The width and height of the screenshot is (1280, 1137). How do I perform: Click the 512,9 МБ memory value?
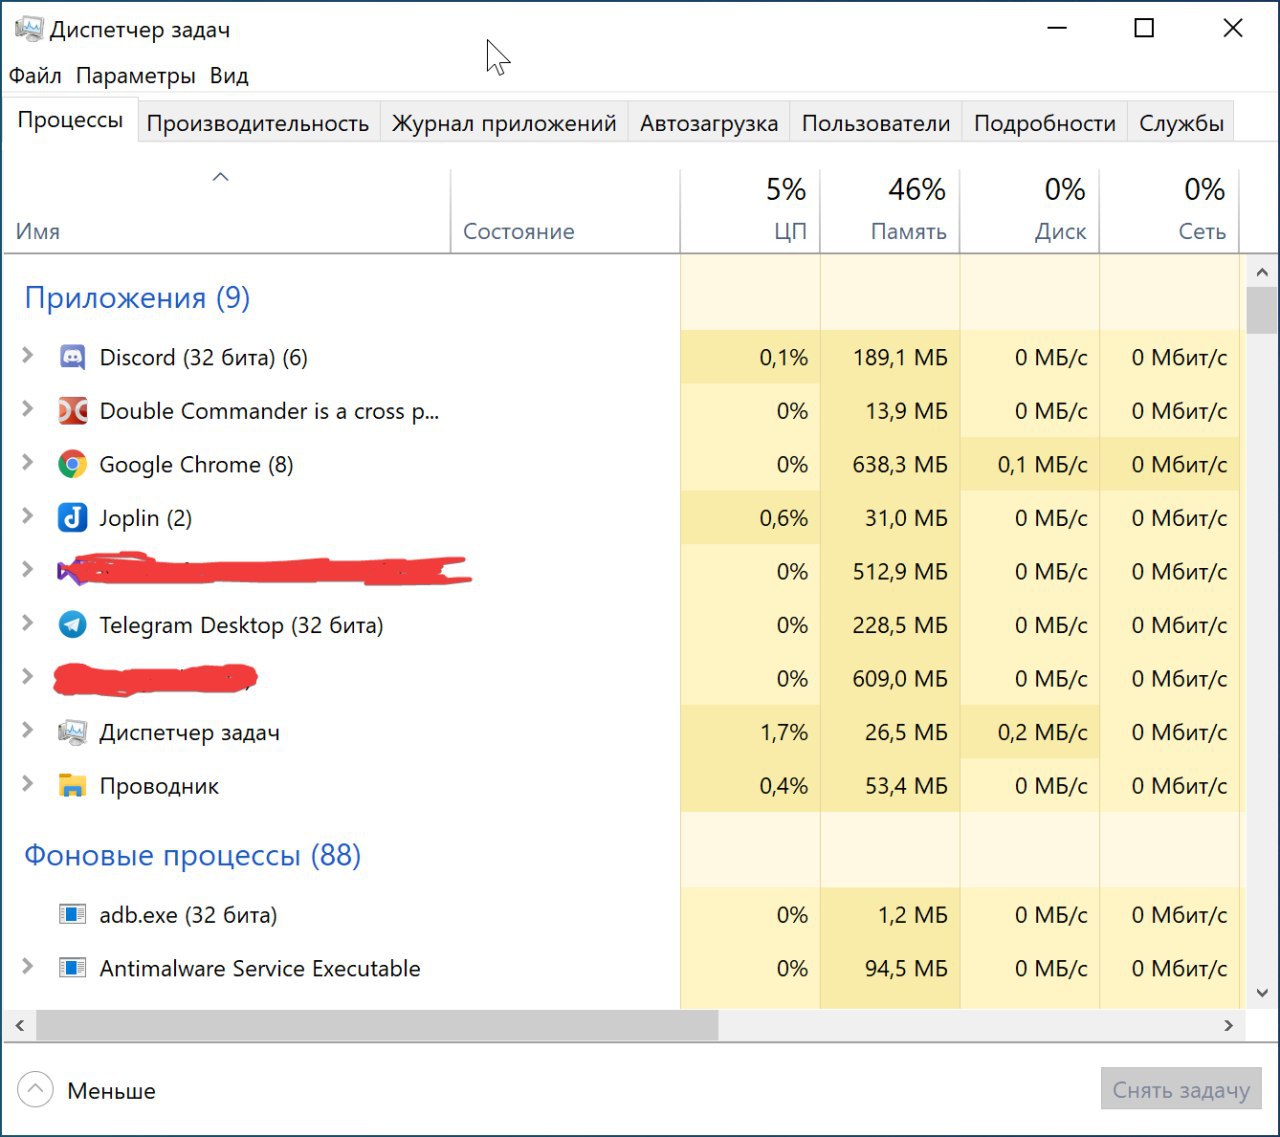900,572
